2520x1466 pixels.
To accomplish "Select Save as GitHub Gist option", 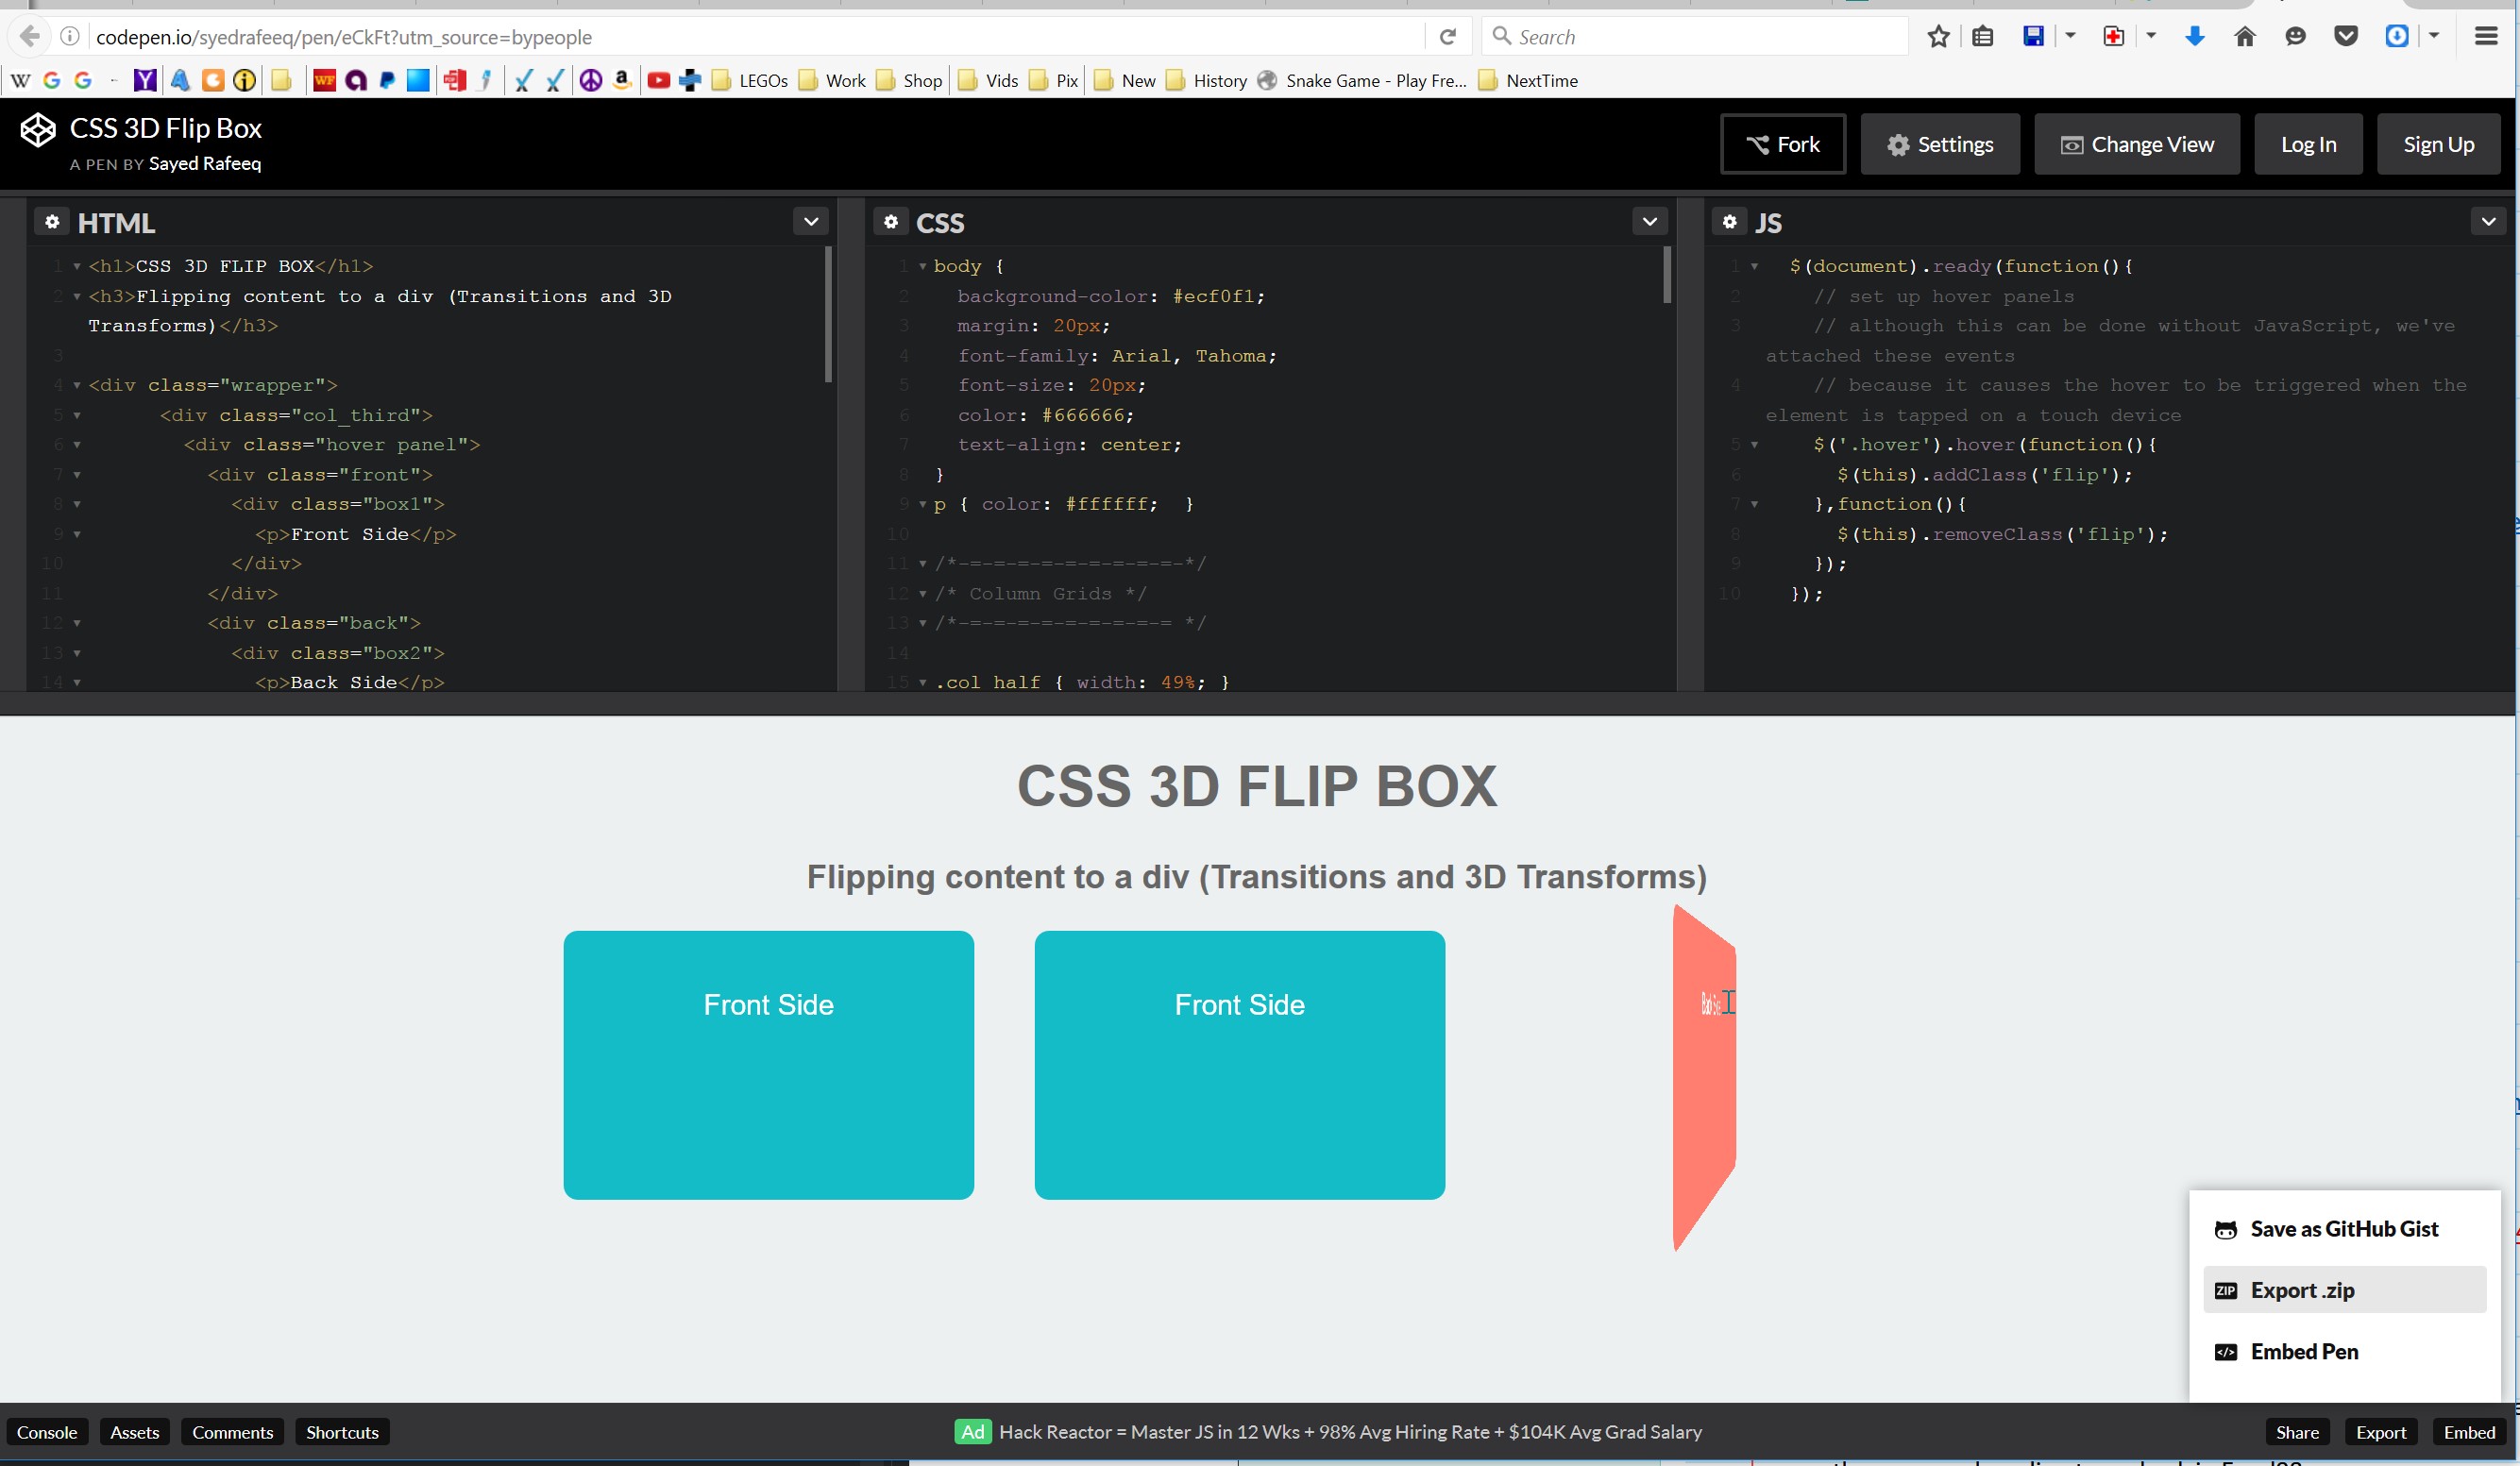I will tap(2343, 1229).
